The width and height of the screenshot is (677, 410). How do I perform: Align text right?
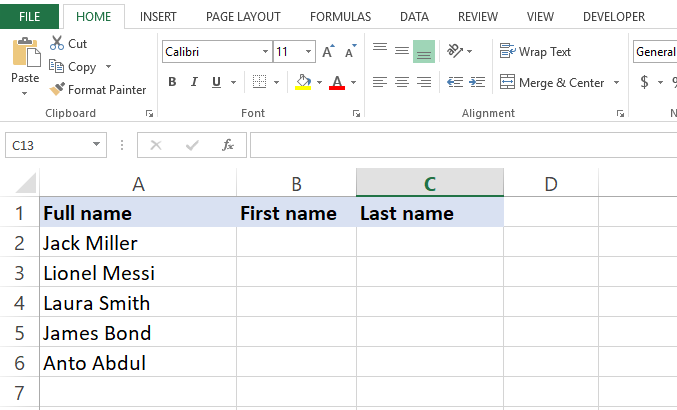(x=424, y=82)
